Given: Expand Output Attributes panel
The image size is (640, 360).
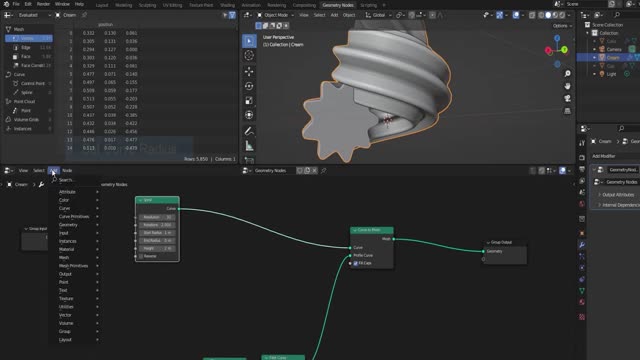Looking at the screenshot, I should pyautogui.click(x=617, y=195).
